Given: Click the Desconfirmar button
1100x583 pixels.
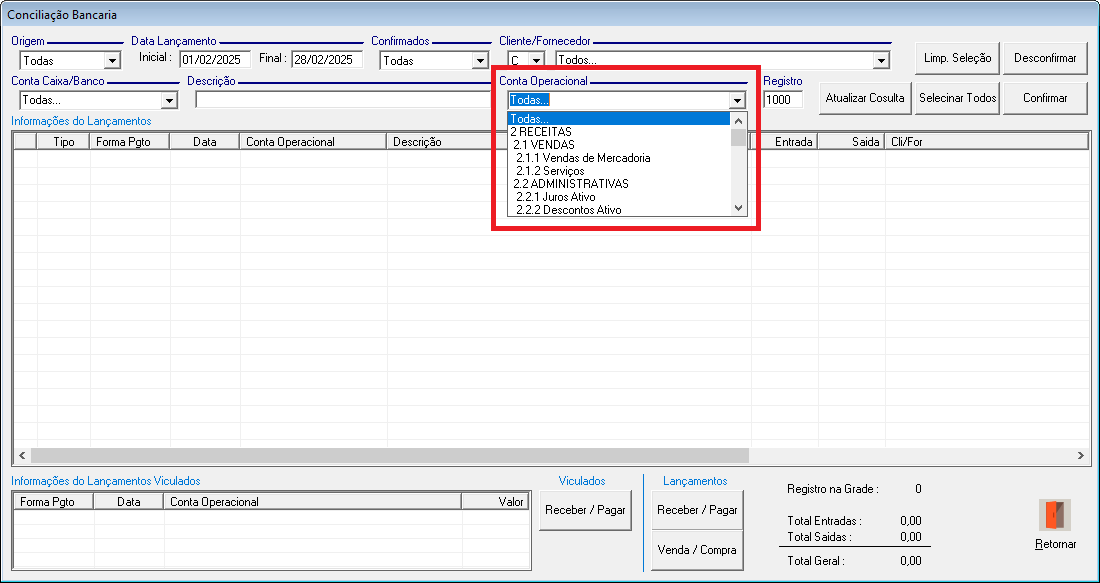Looking at the screenshot, I should tap(1045, 58).
